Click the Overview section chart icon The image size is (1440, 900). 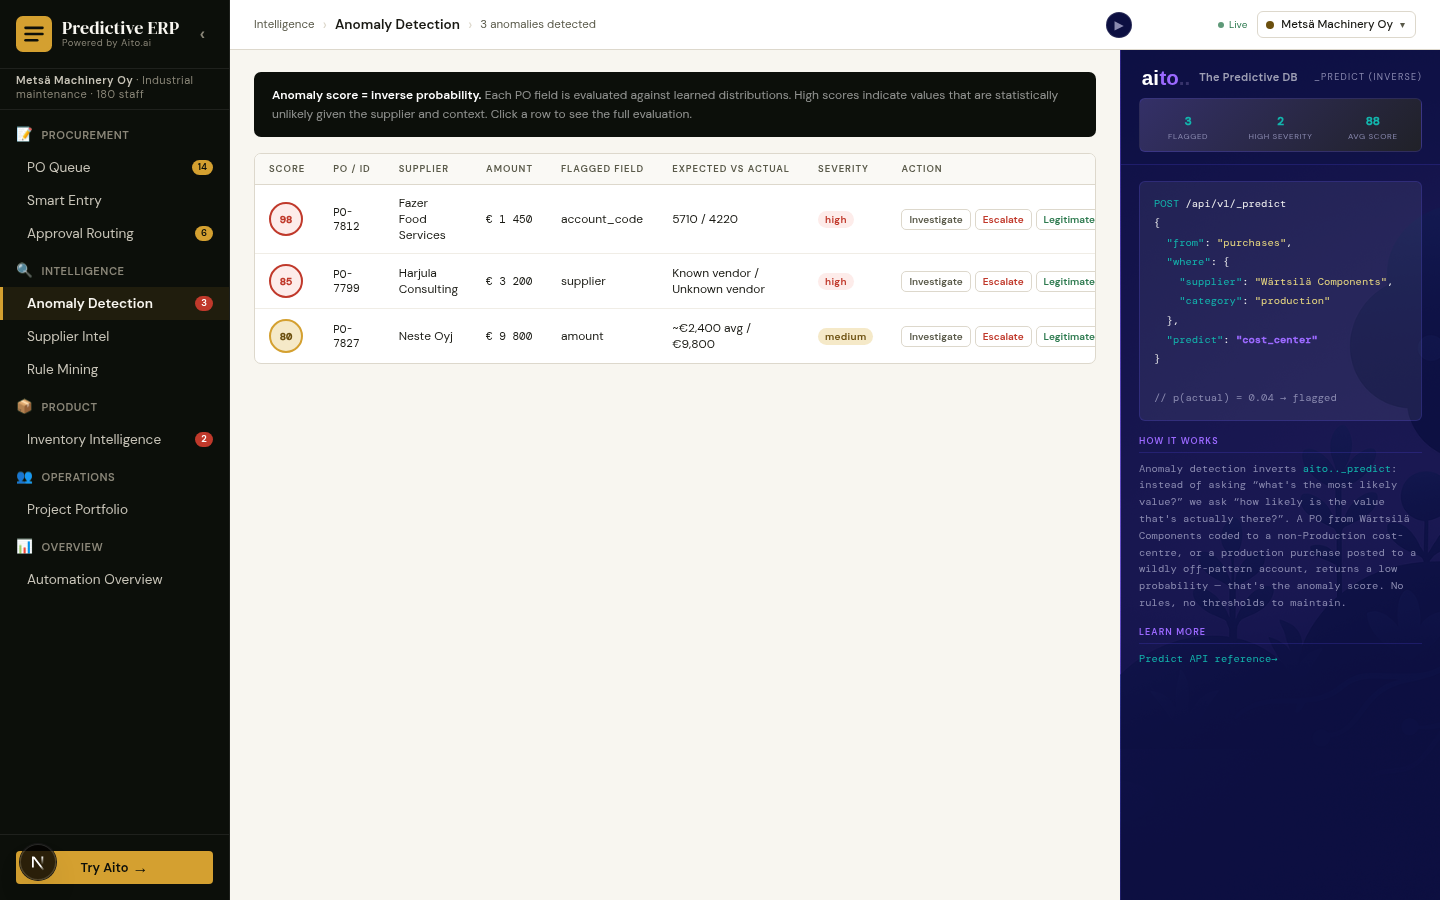24,546
